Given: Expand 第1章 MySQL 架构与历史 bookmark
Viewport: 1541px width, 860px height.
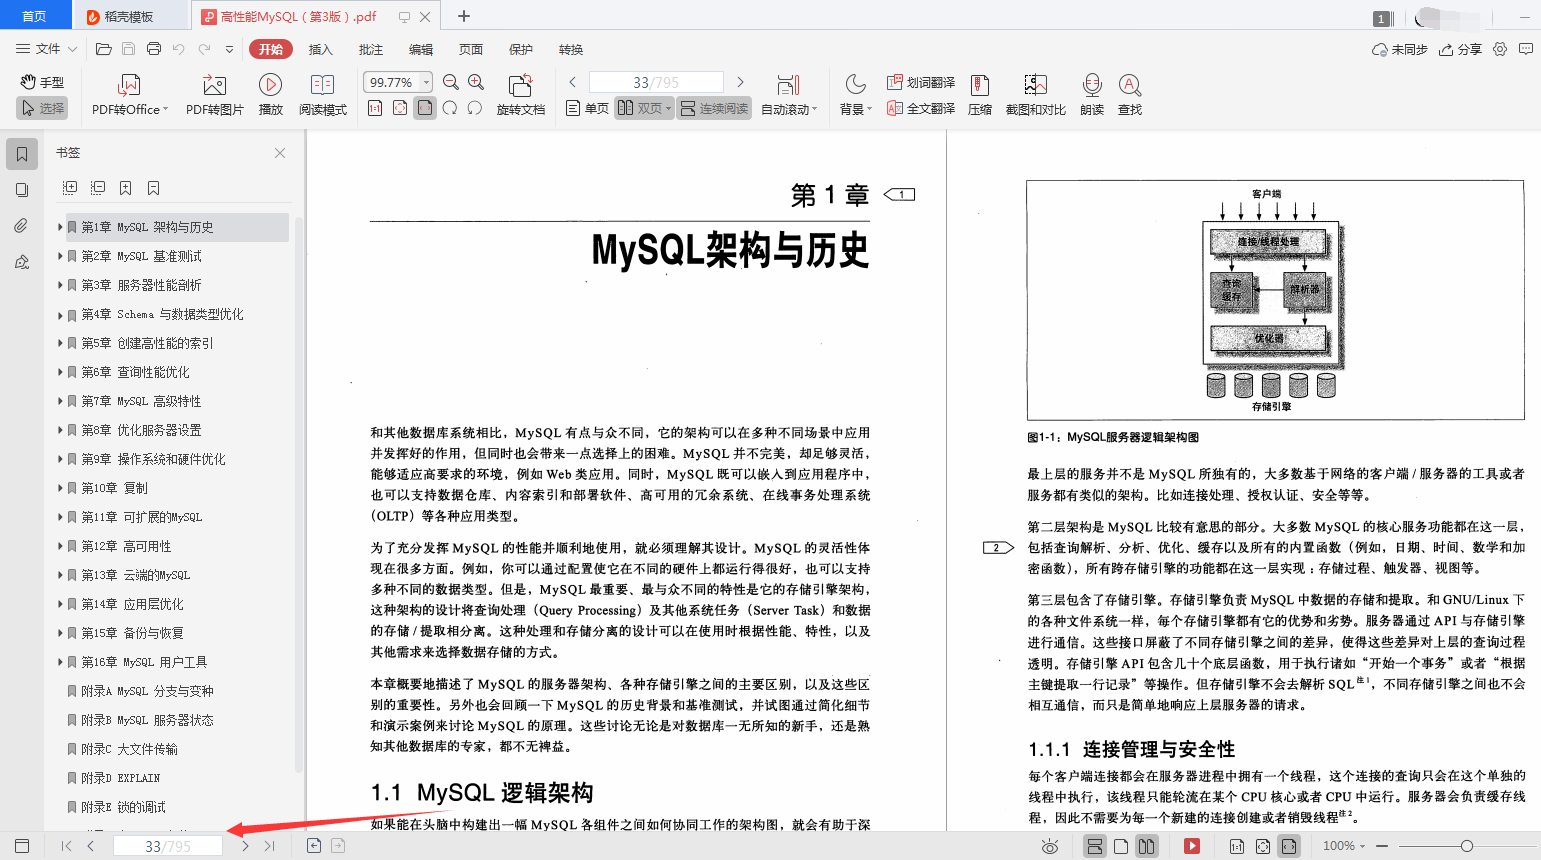Looking at the screenshot, I should [60, 227].
